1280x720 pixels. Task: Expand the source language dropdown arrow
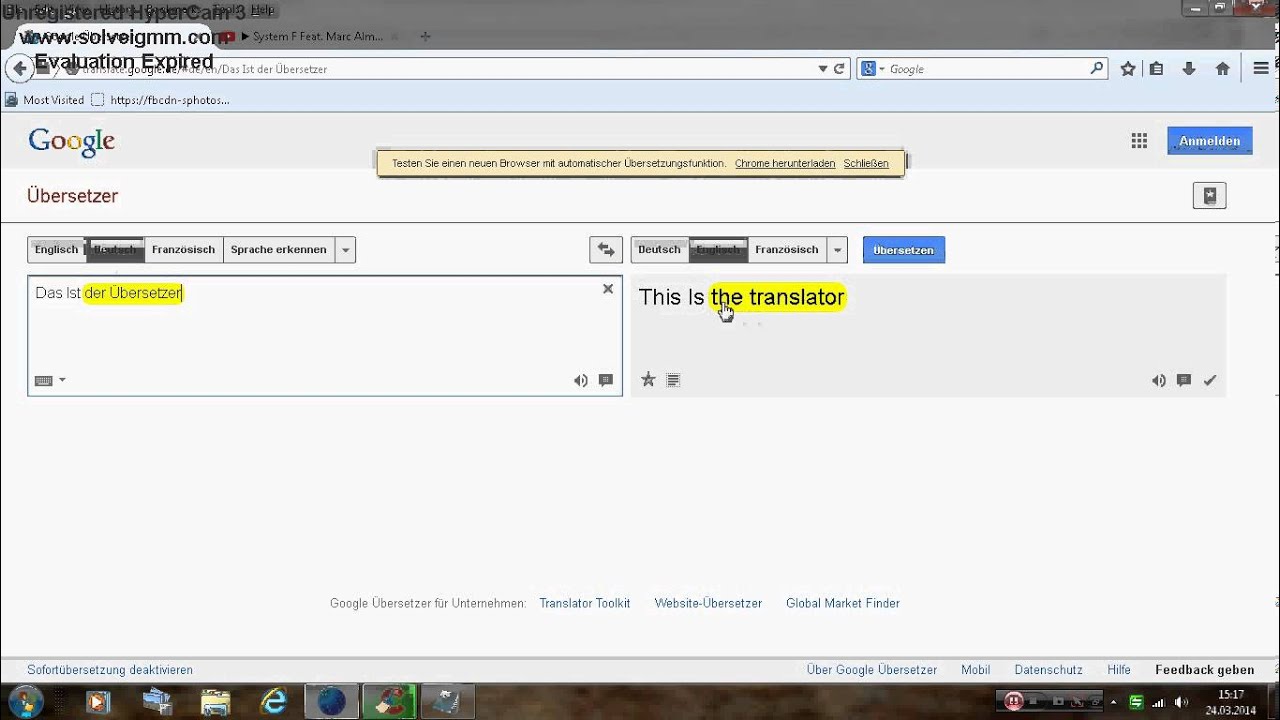click(345, 250)
